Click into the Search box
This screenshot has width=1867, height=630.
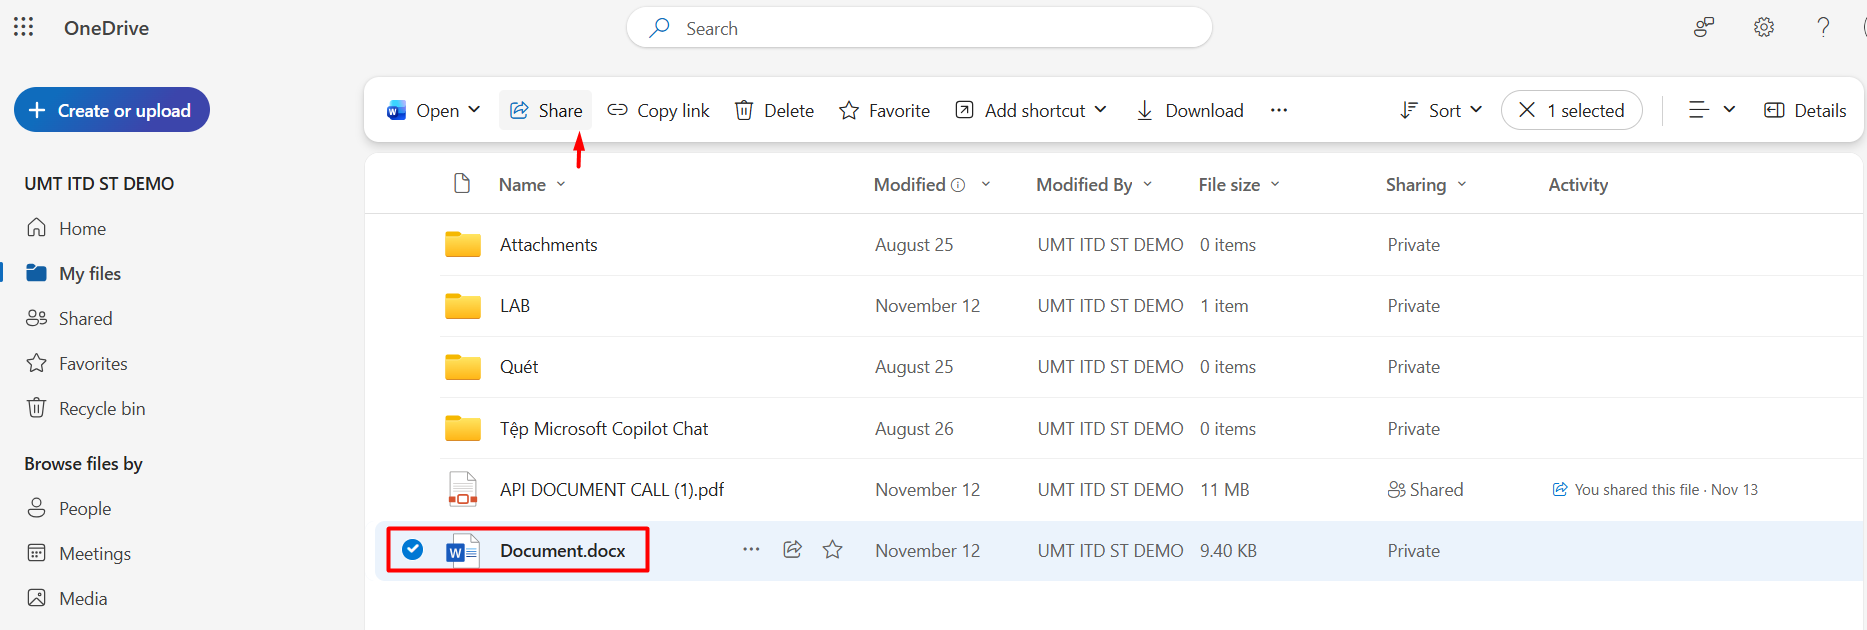click(920, 28)
